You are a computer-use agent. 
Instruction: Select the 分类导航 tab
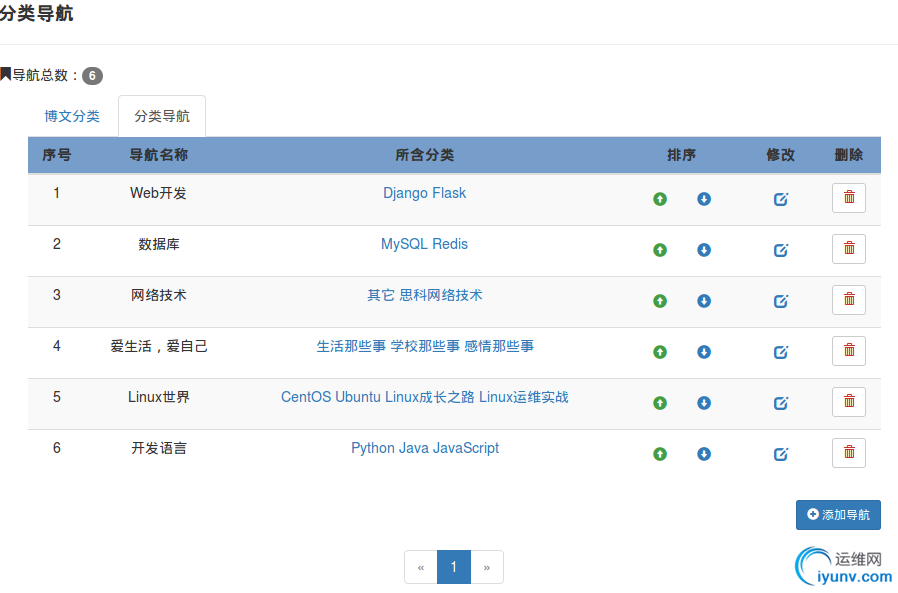[x=162, y=116]
